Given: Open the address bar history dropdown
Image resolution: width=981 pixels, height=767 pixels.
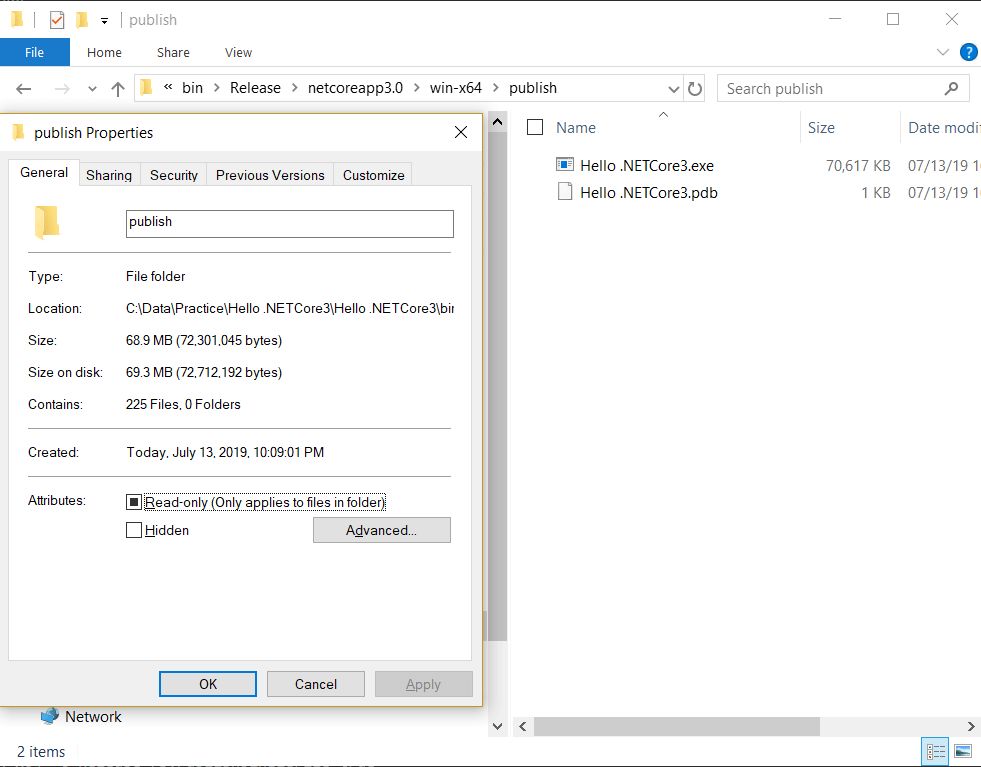Looking at the screenshot, I should click(674, 88).
